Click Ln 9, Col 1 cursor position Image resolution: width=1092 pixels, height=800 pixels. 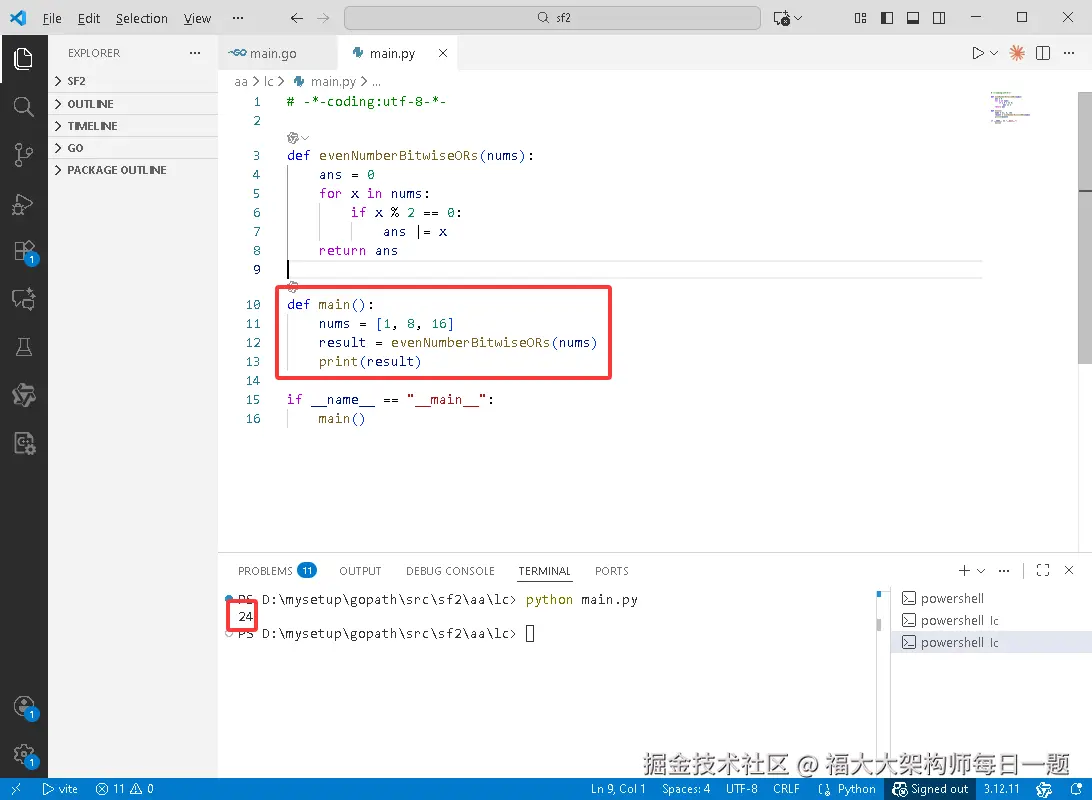pos(618,789)
